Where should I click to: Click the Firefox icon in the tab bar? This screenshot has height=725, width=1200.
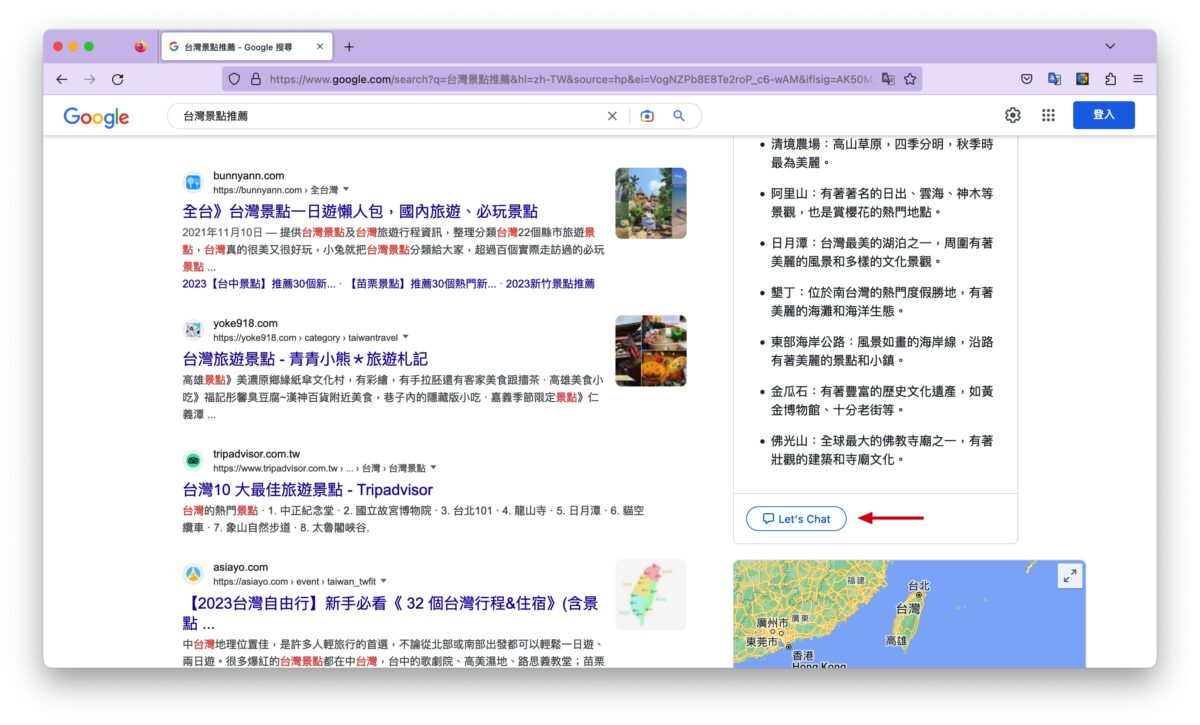pos(140,46)
